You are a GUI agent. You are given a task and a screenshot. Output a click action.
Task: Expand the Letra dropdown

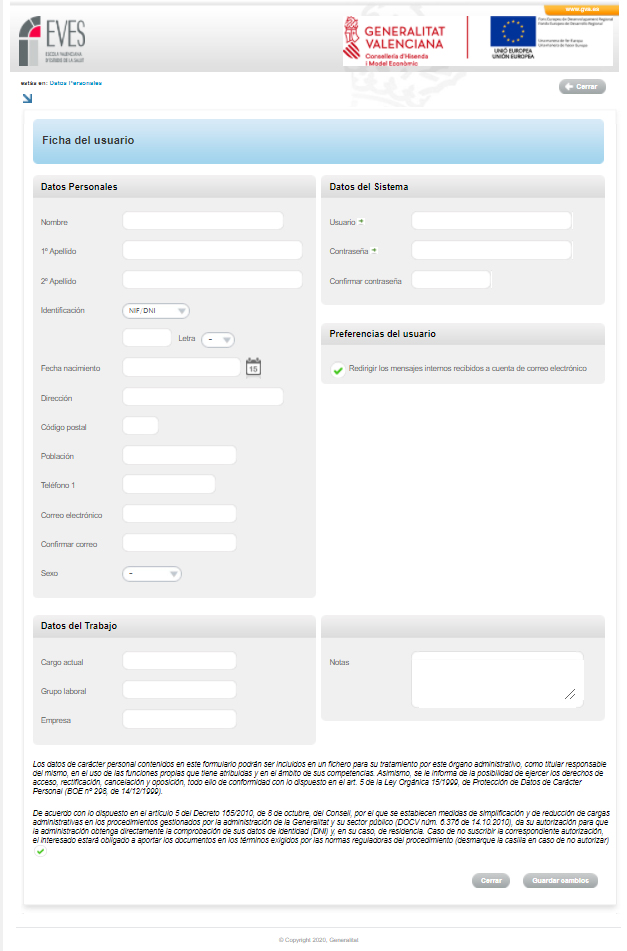[218, 339]
